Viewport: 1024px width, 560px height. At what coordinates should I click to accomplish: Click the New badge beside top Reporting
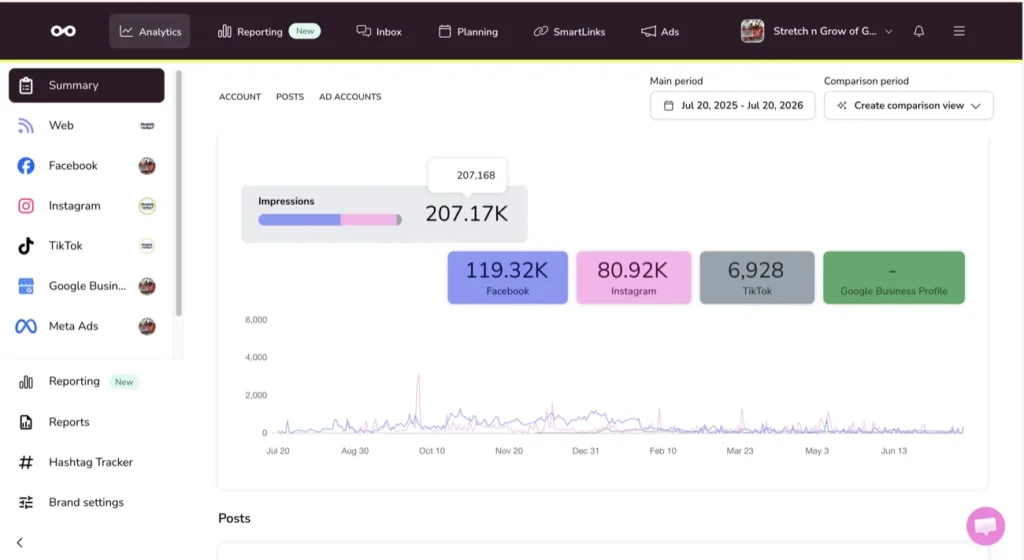305,31
